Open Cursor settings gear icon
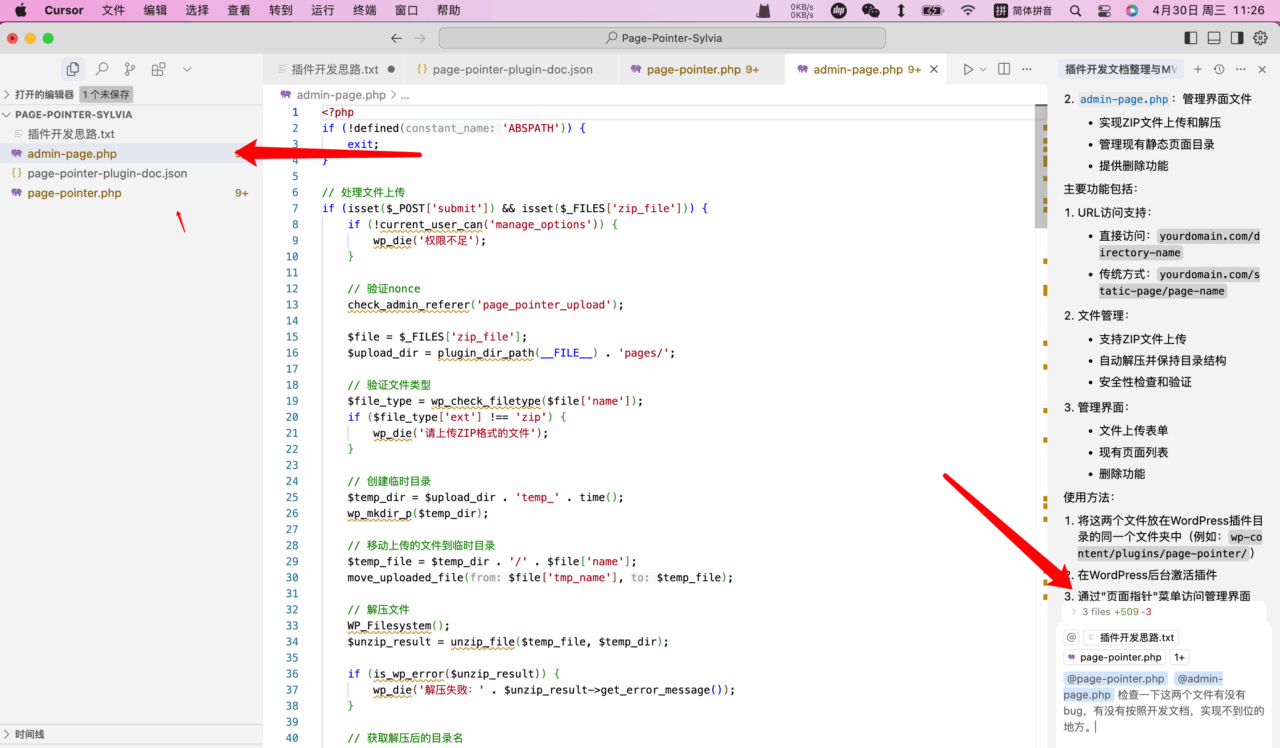The image size is (1280, 748). pos(1261,38)
